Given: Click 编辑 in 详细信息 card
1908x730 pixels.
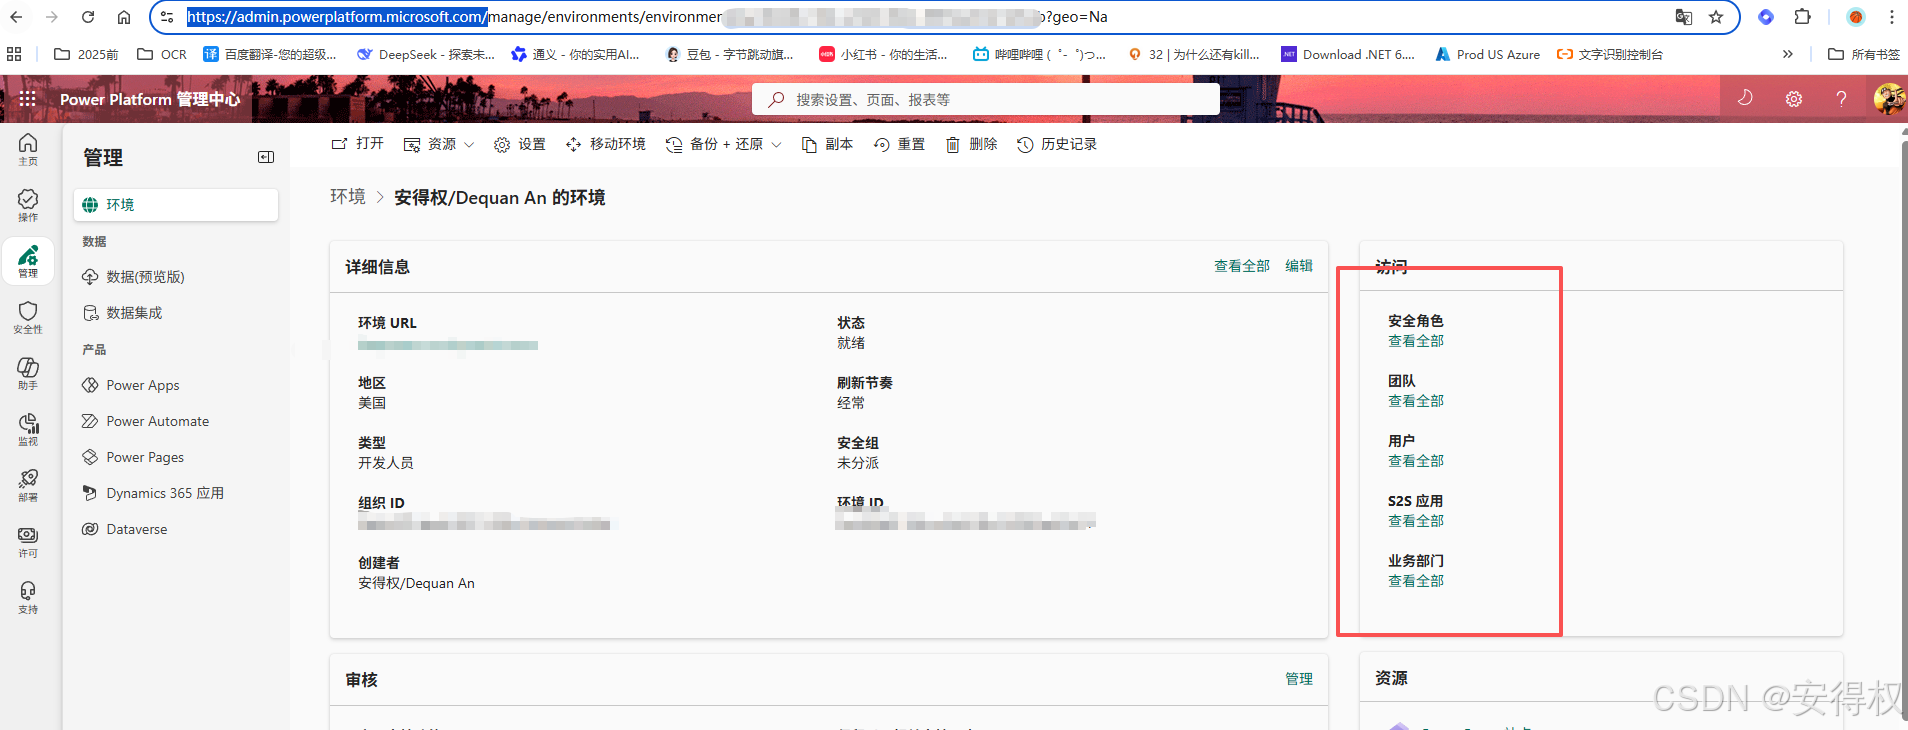Looking at the screenshot, I should [1299, 266].
